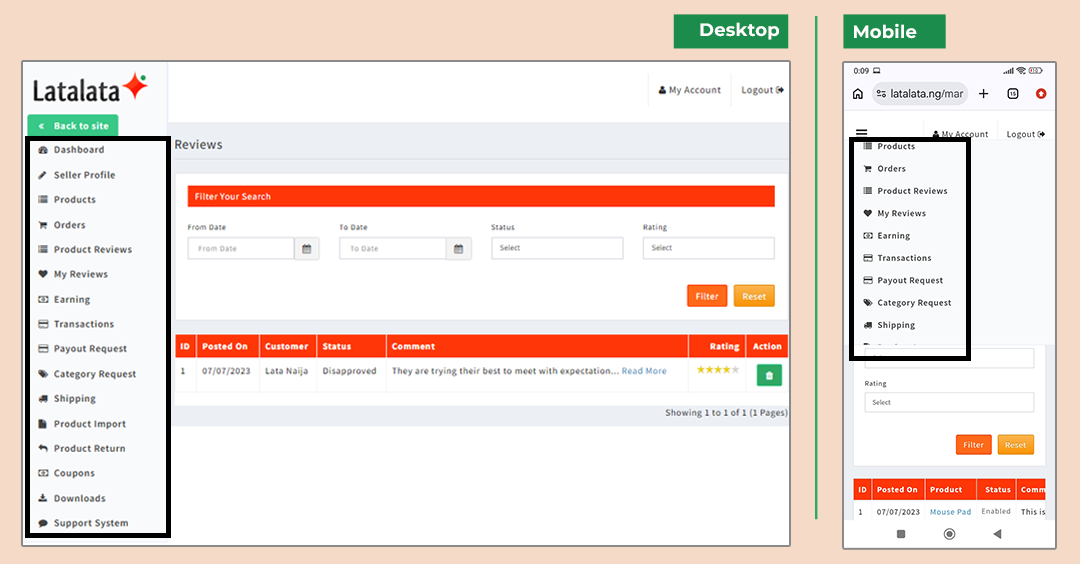
Task: Open the From Date calendar picker
Action: 307,249
